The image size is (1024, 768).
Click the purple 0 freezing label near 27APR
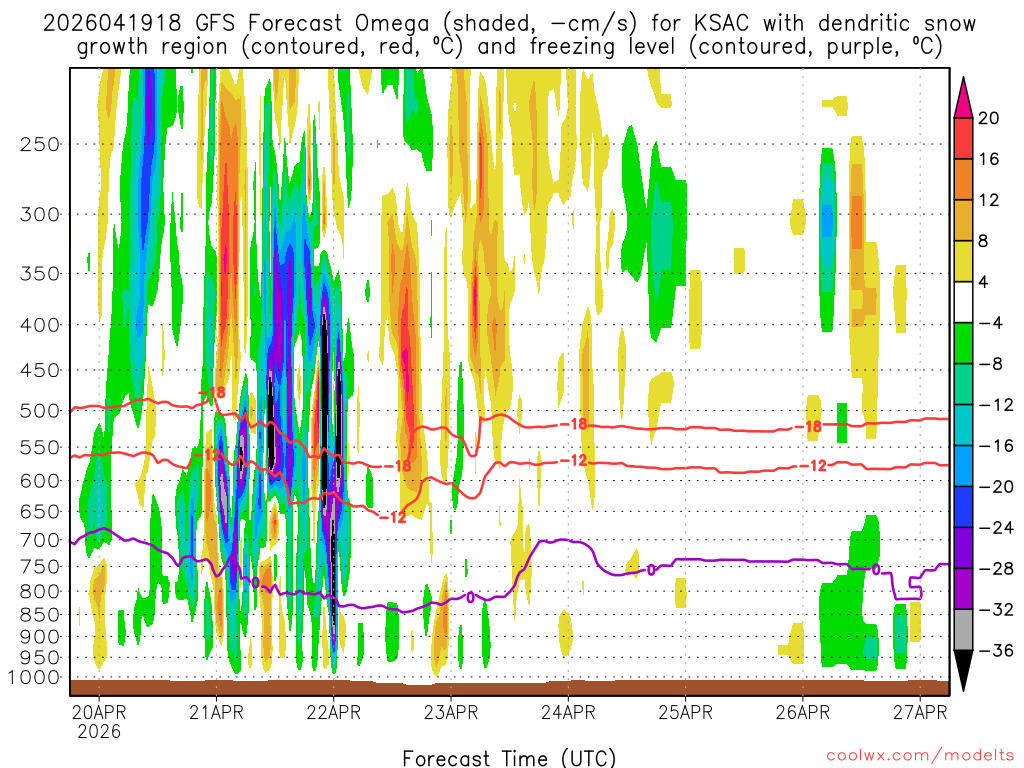point(876,569)
